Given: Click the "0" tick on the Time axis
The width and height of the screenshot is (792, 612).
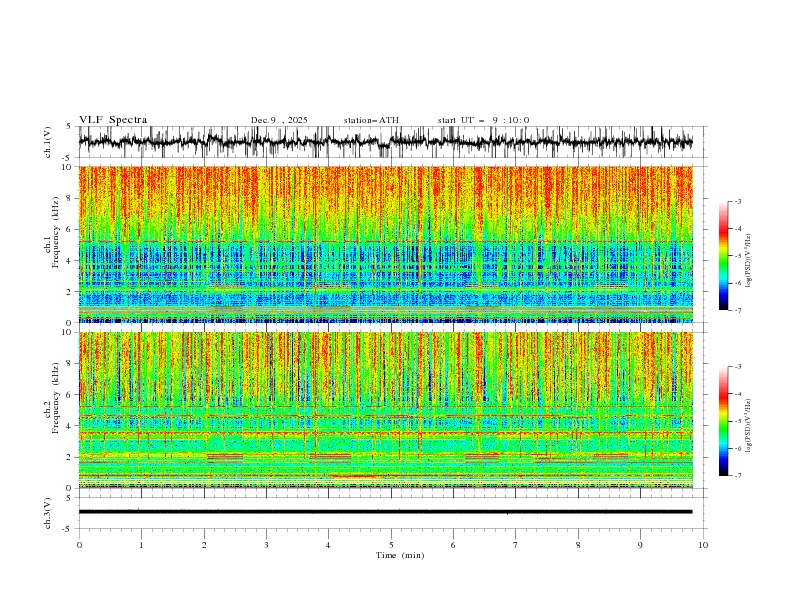Looking at the screenshot, I should (79, 545).
